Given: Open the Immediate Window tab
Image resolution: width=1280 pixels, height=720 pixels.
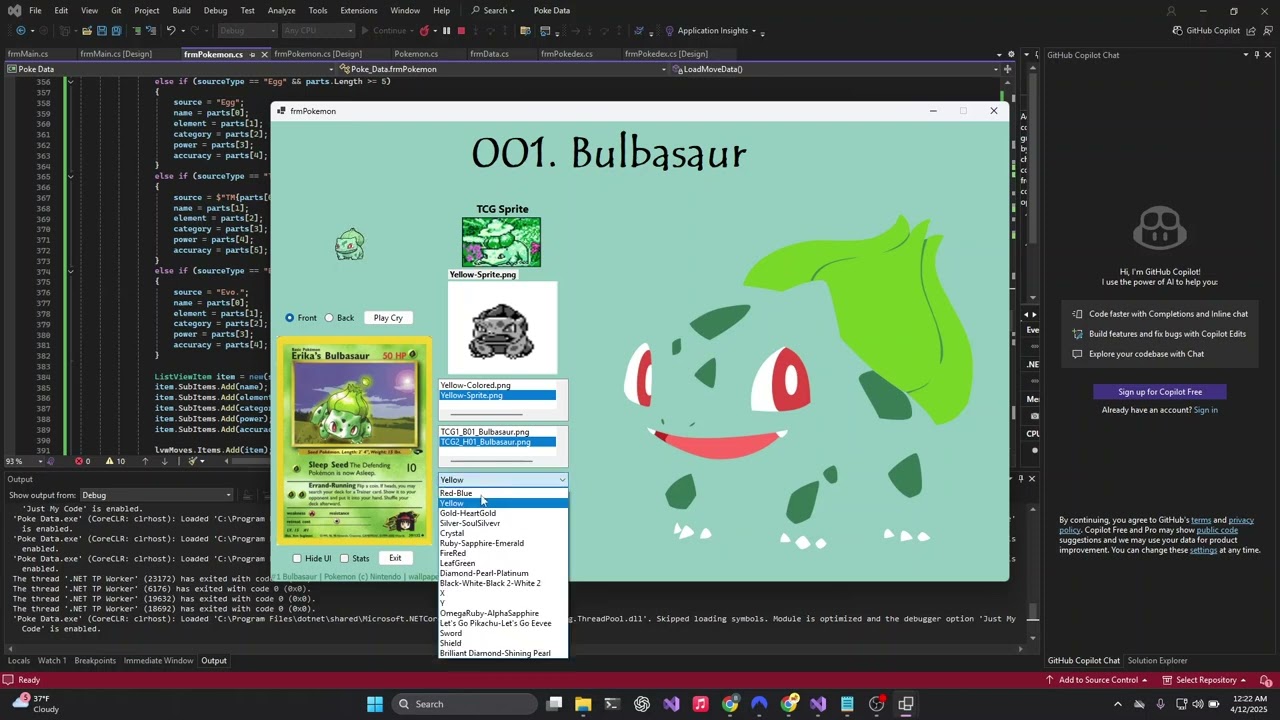Looking at the screenshot, I should pyautogui.click(x=158, y=661).
